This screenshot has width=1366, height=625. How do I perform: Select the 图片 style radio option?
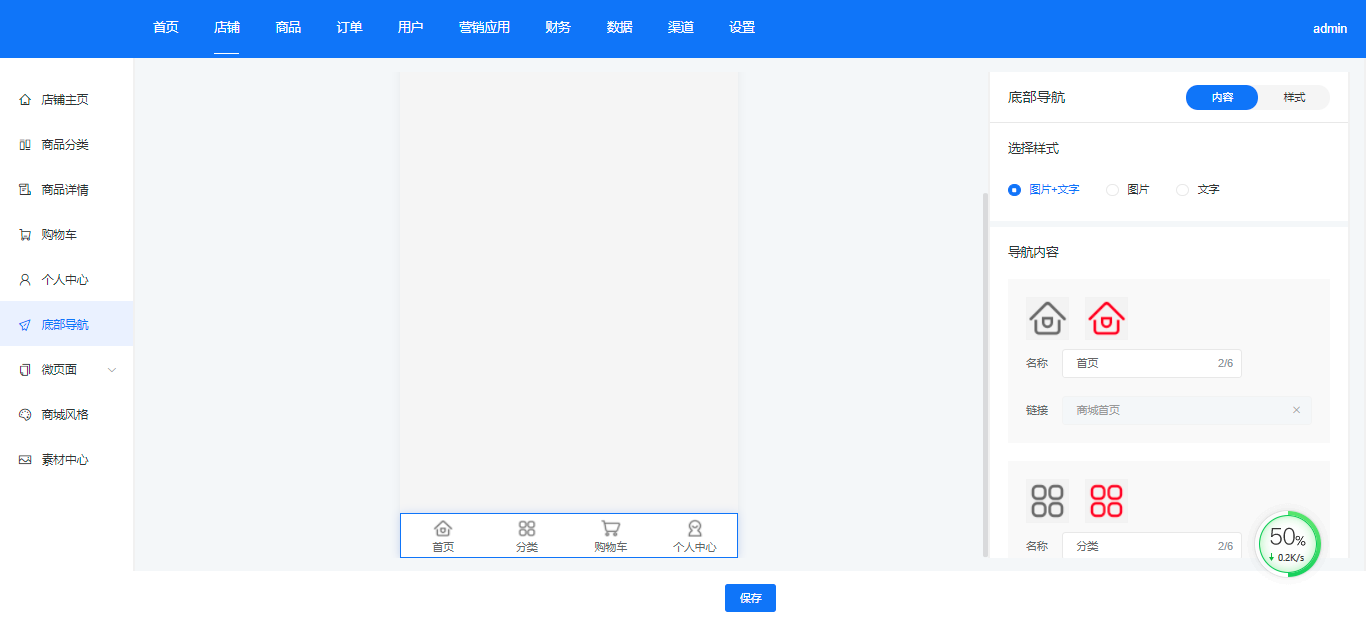[1112, 190]
